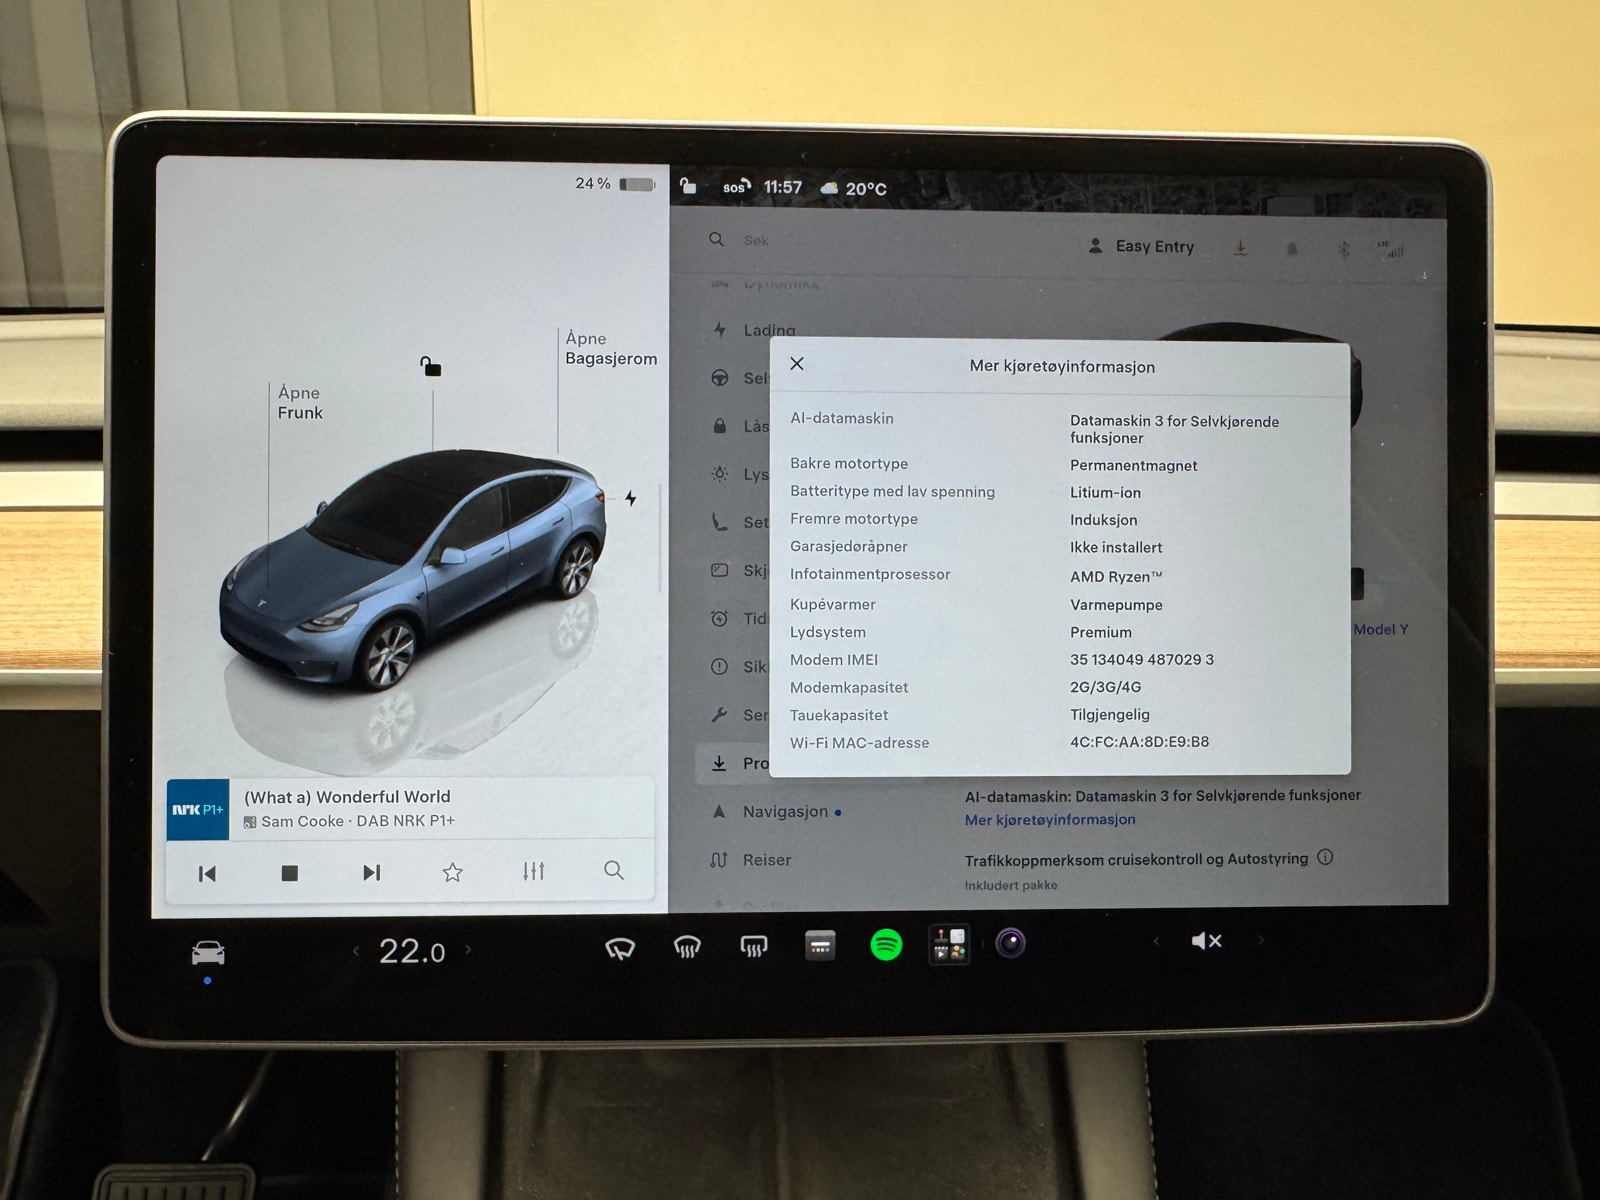
Task: Open the Toybox arcade app
Action: click(949, 944)
